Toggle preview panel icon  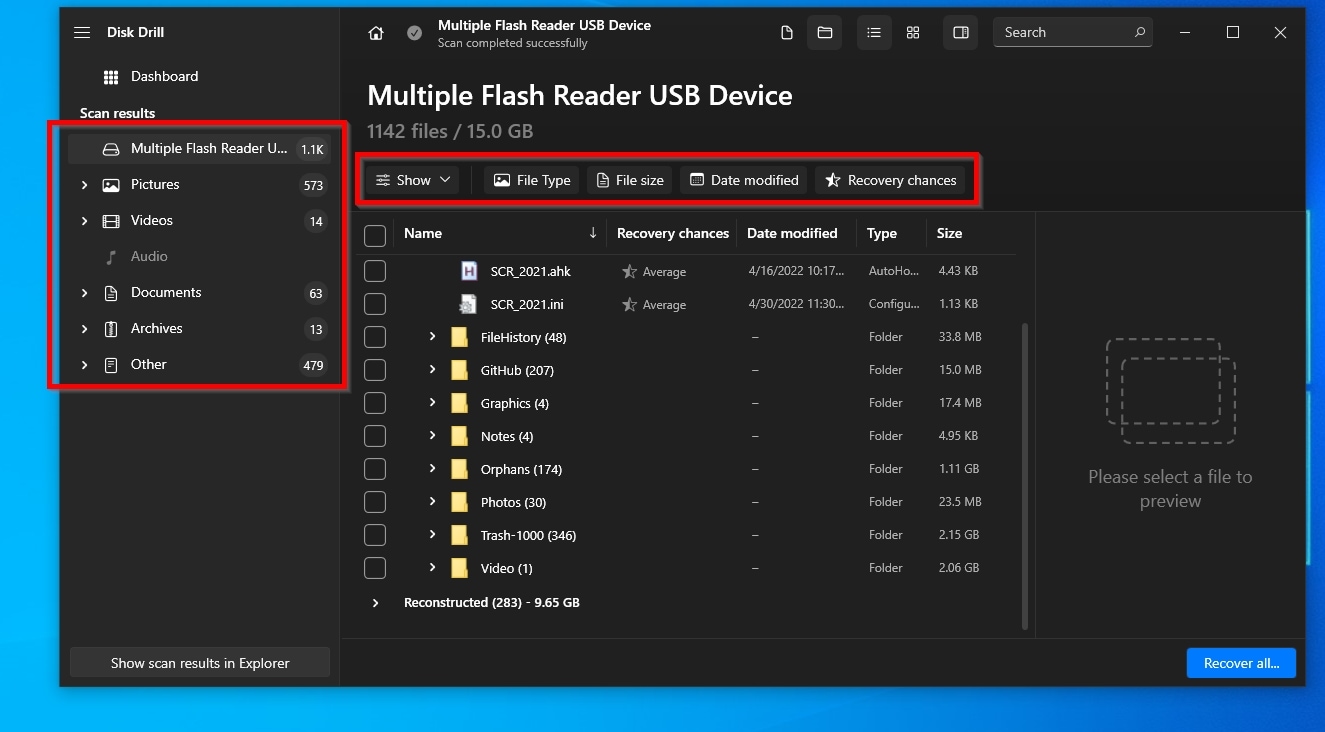[961, 33]
